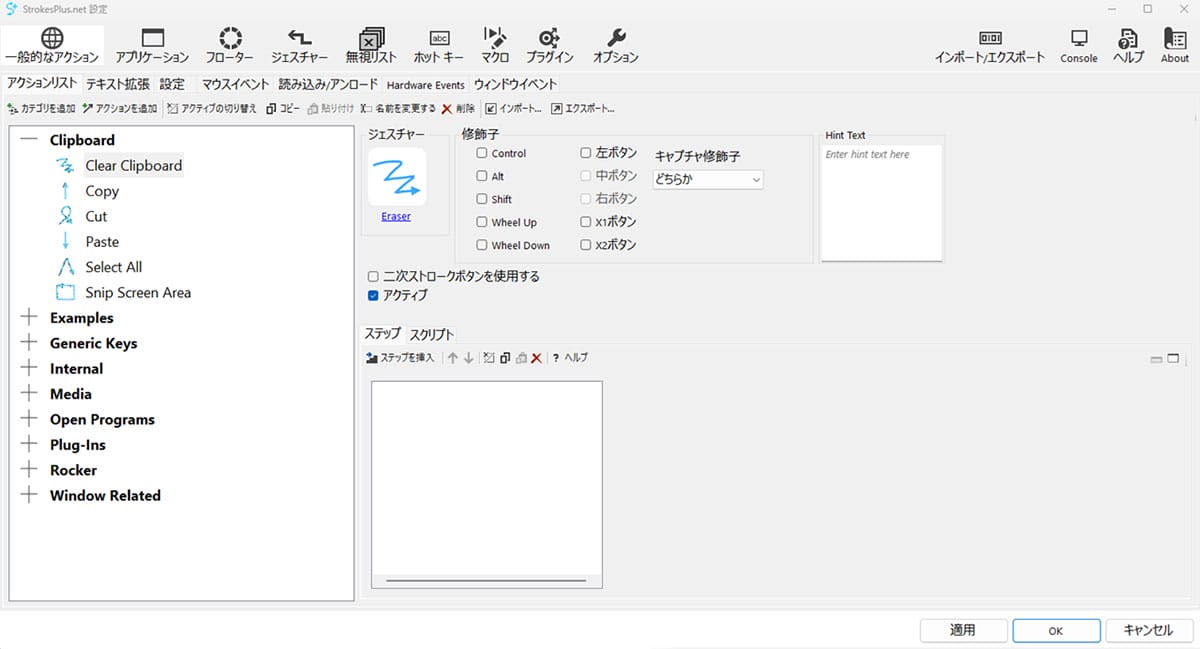Click the steps ヘルプ question mark
Screen dimensions: 1200x649
(570, 358)
